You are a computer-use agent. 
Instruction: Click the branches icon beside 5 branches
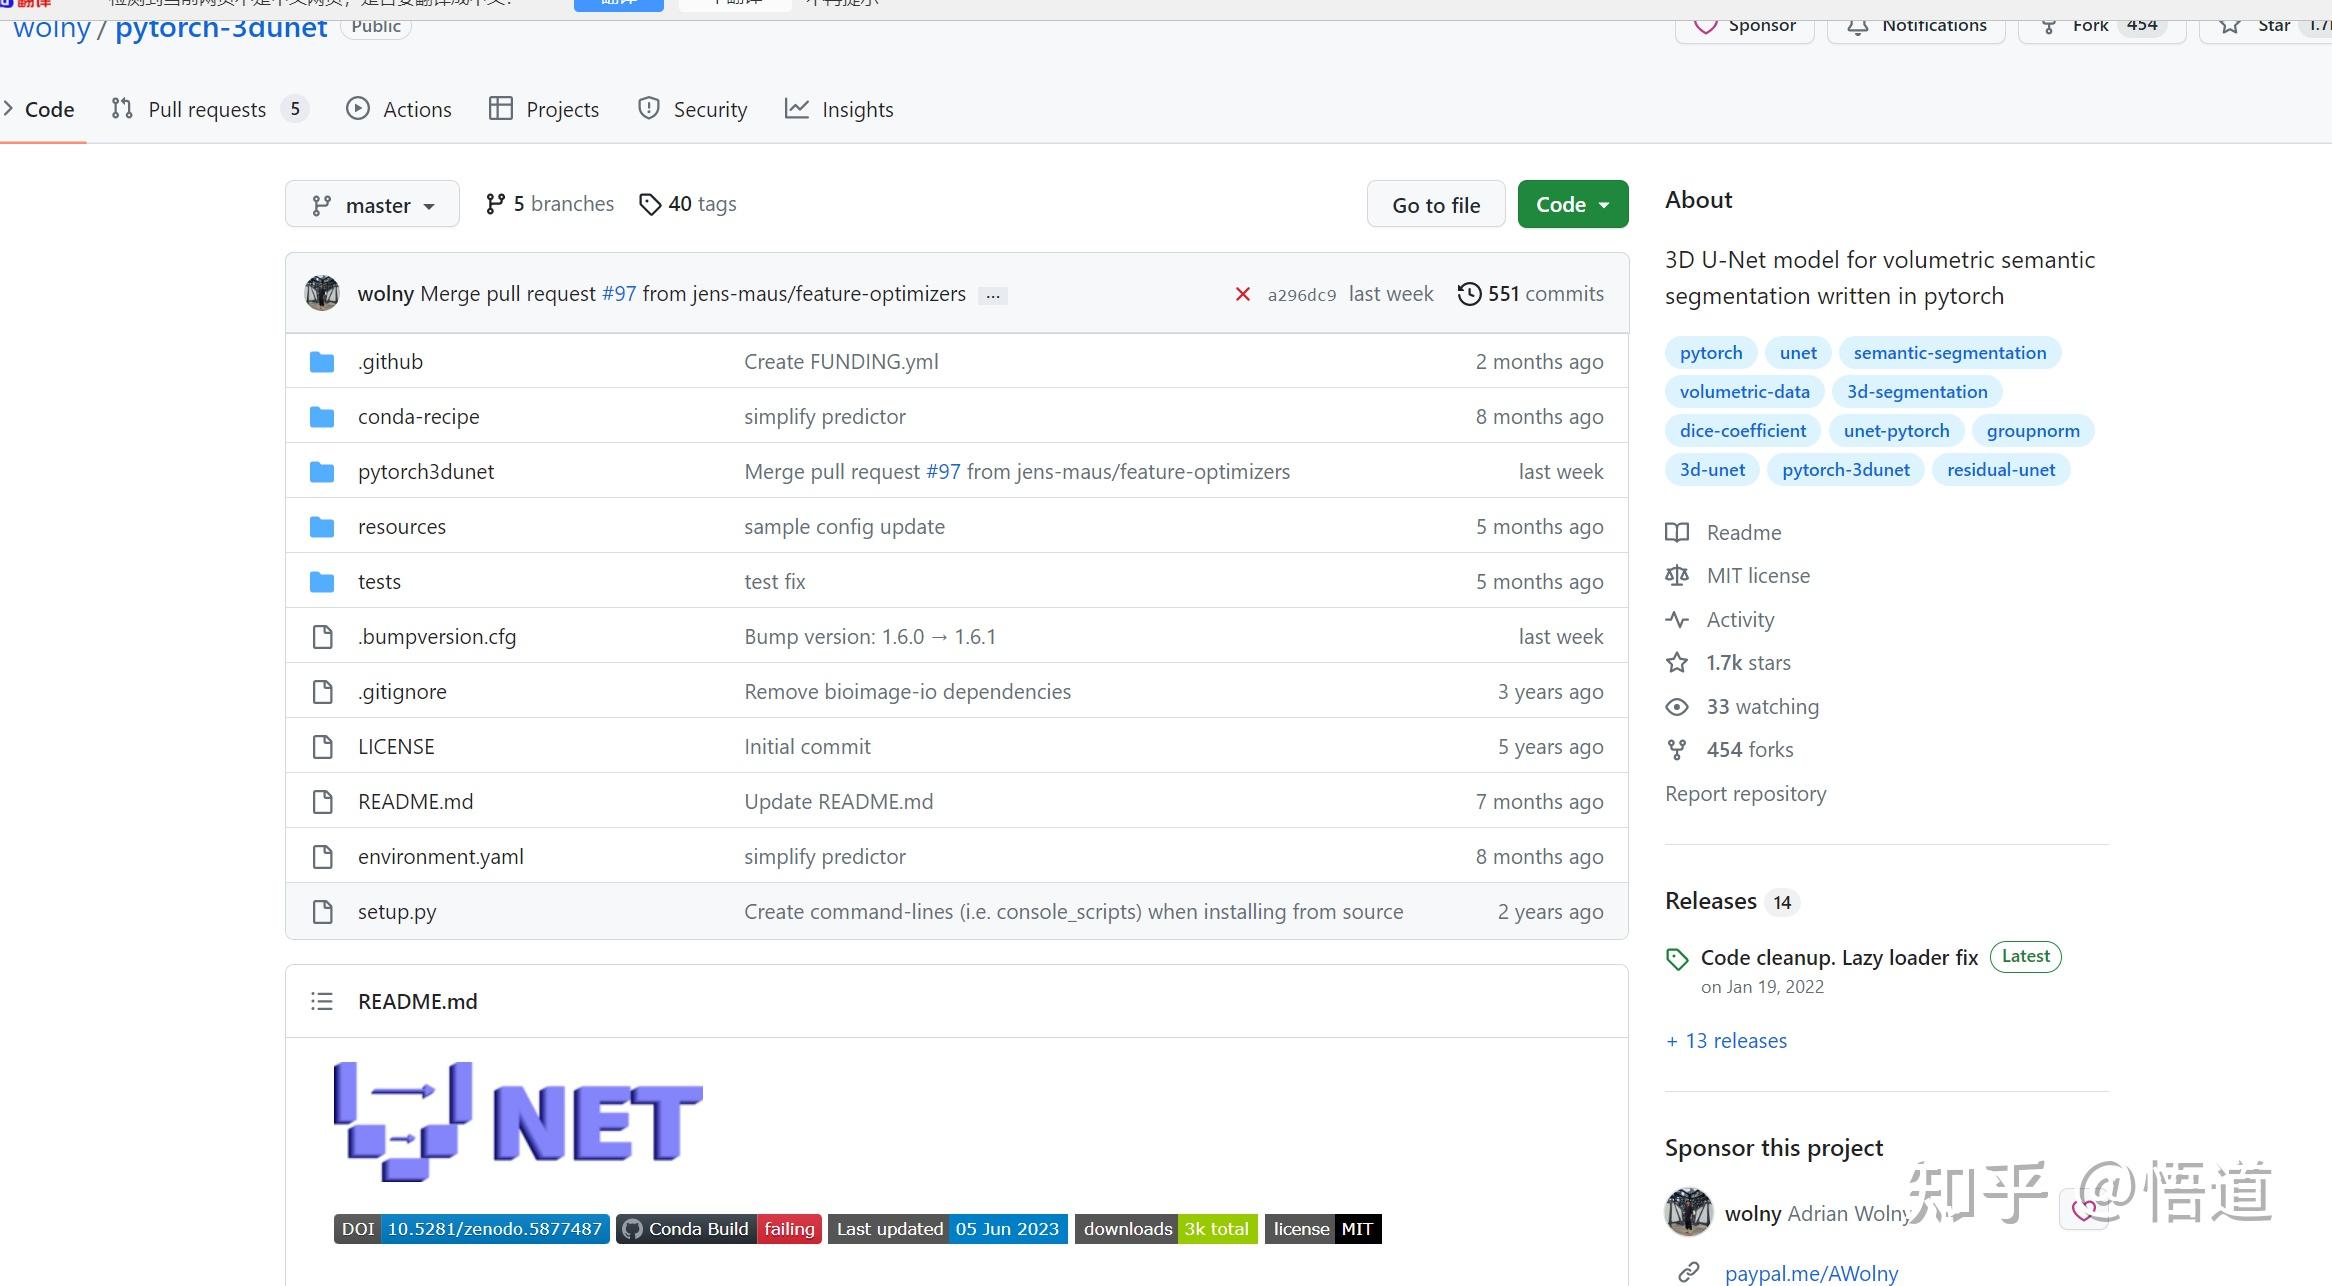[x=495, y=204]
